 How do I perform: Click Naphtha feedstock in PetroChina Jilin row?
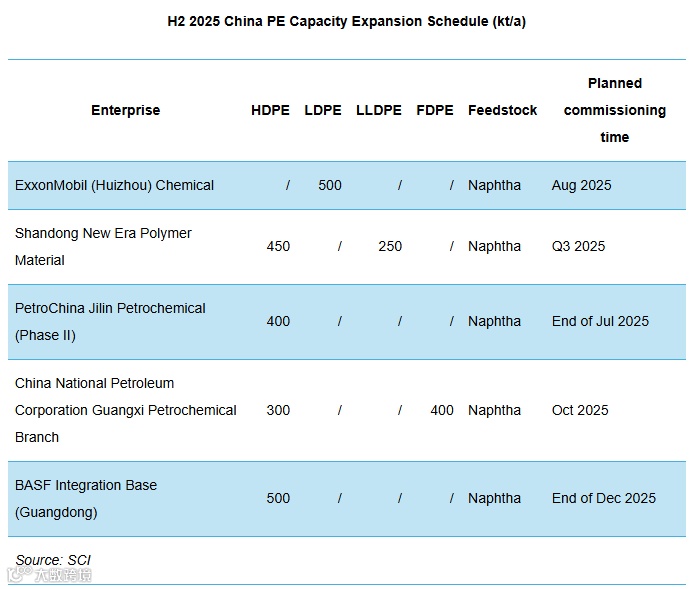pyautogui.click(x=494, y=321)
